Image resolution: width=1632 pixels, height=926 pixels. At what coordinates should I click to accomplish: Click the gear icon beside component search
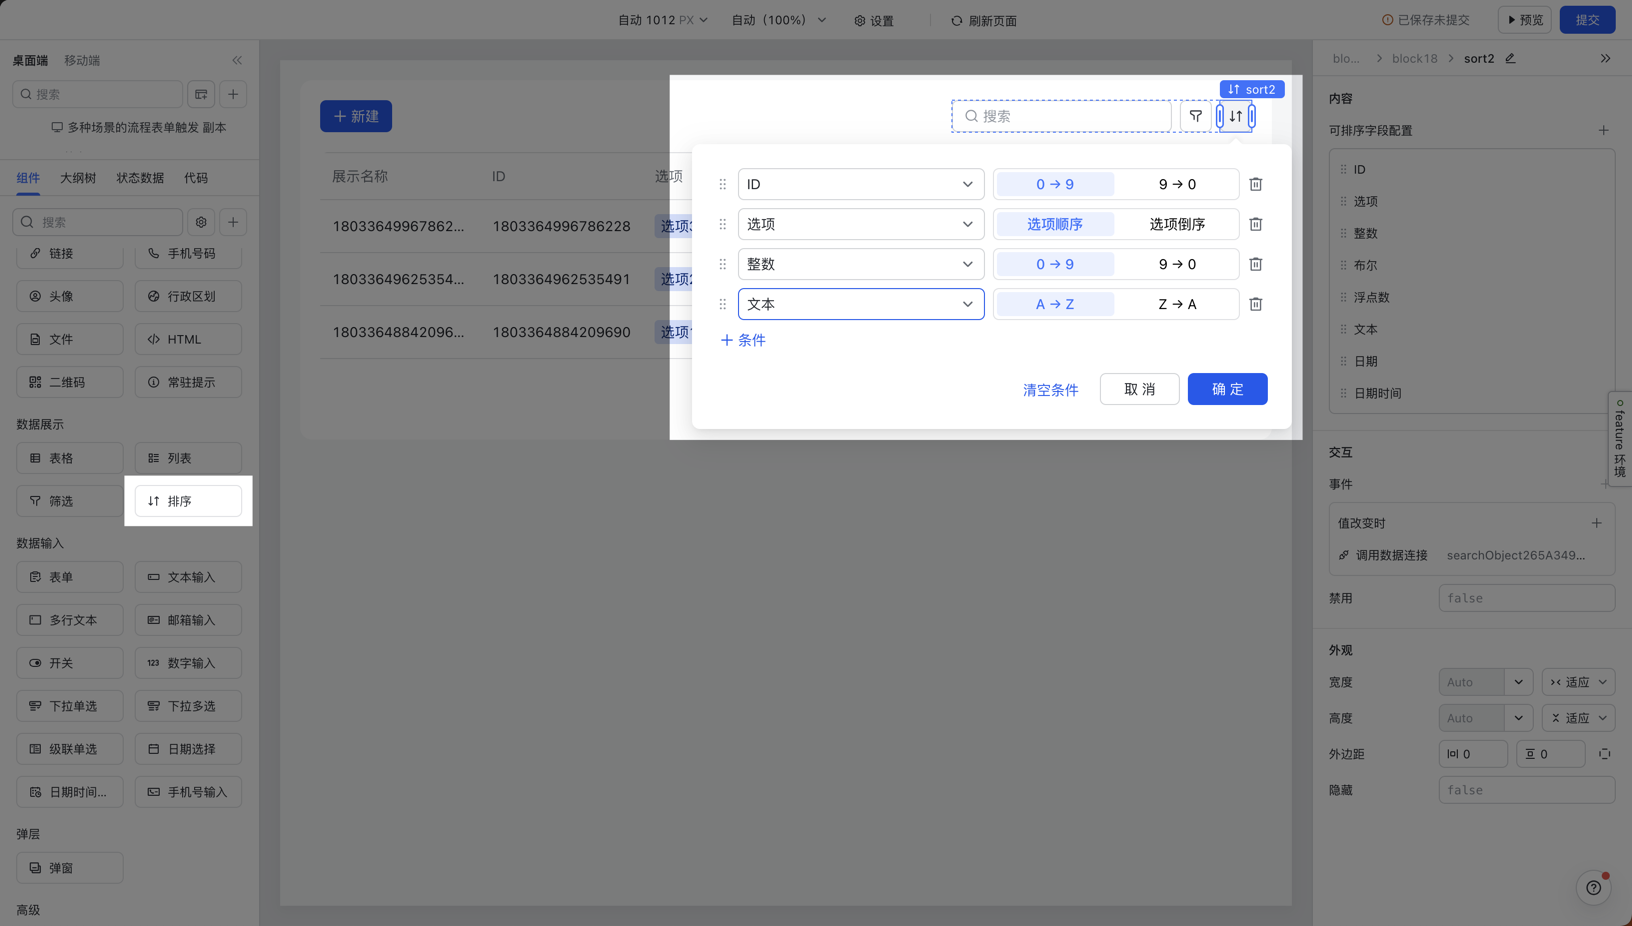pos(201,222)
